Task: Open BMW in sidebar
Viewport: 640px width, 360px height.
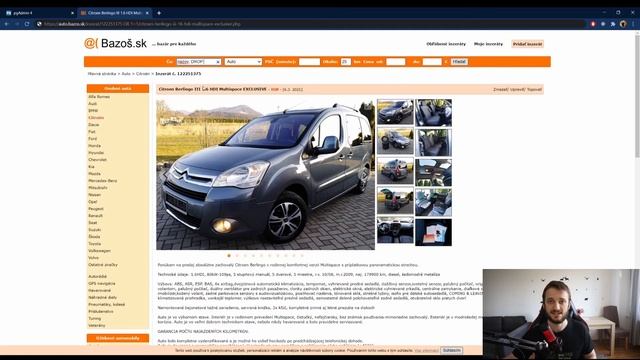Action: 93,111
